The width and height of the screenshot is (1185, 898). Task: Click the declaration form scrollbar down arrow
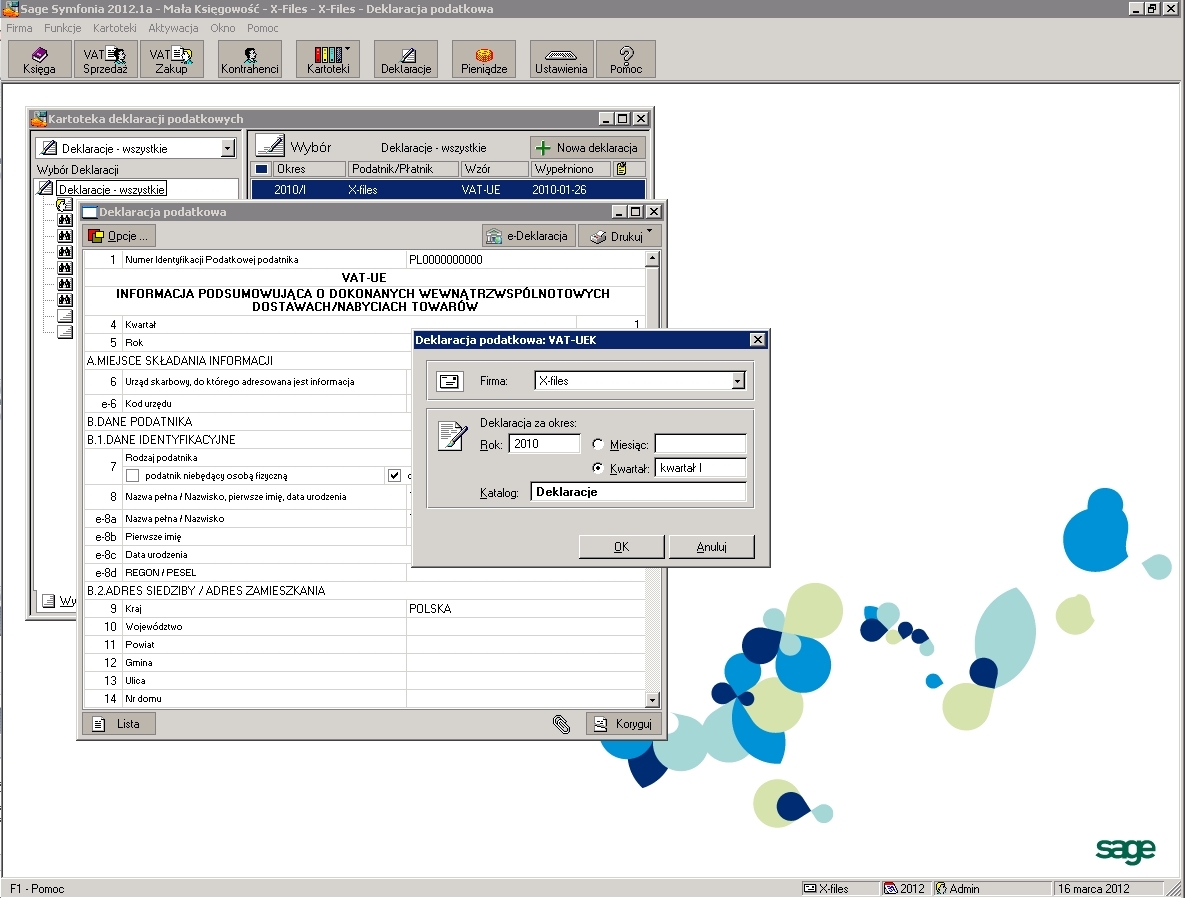[x=653, y=699]
